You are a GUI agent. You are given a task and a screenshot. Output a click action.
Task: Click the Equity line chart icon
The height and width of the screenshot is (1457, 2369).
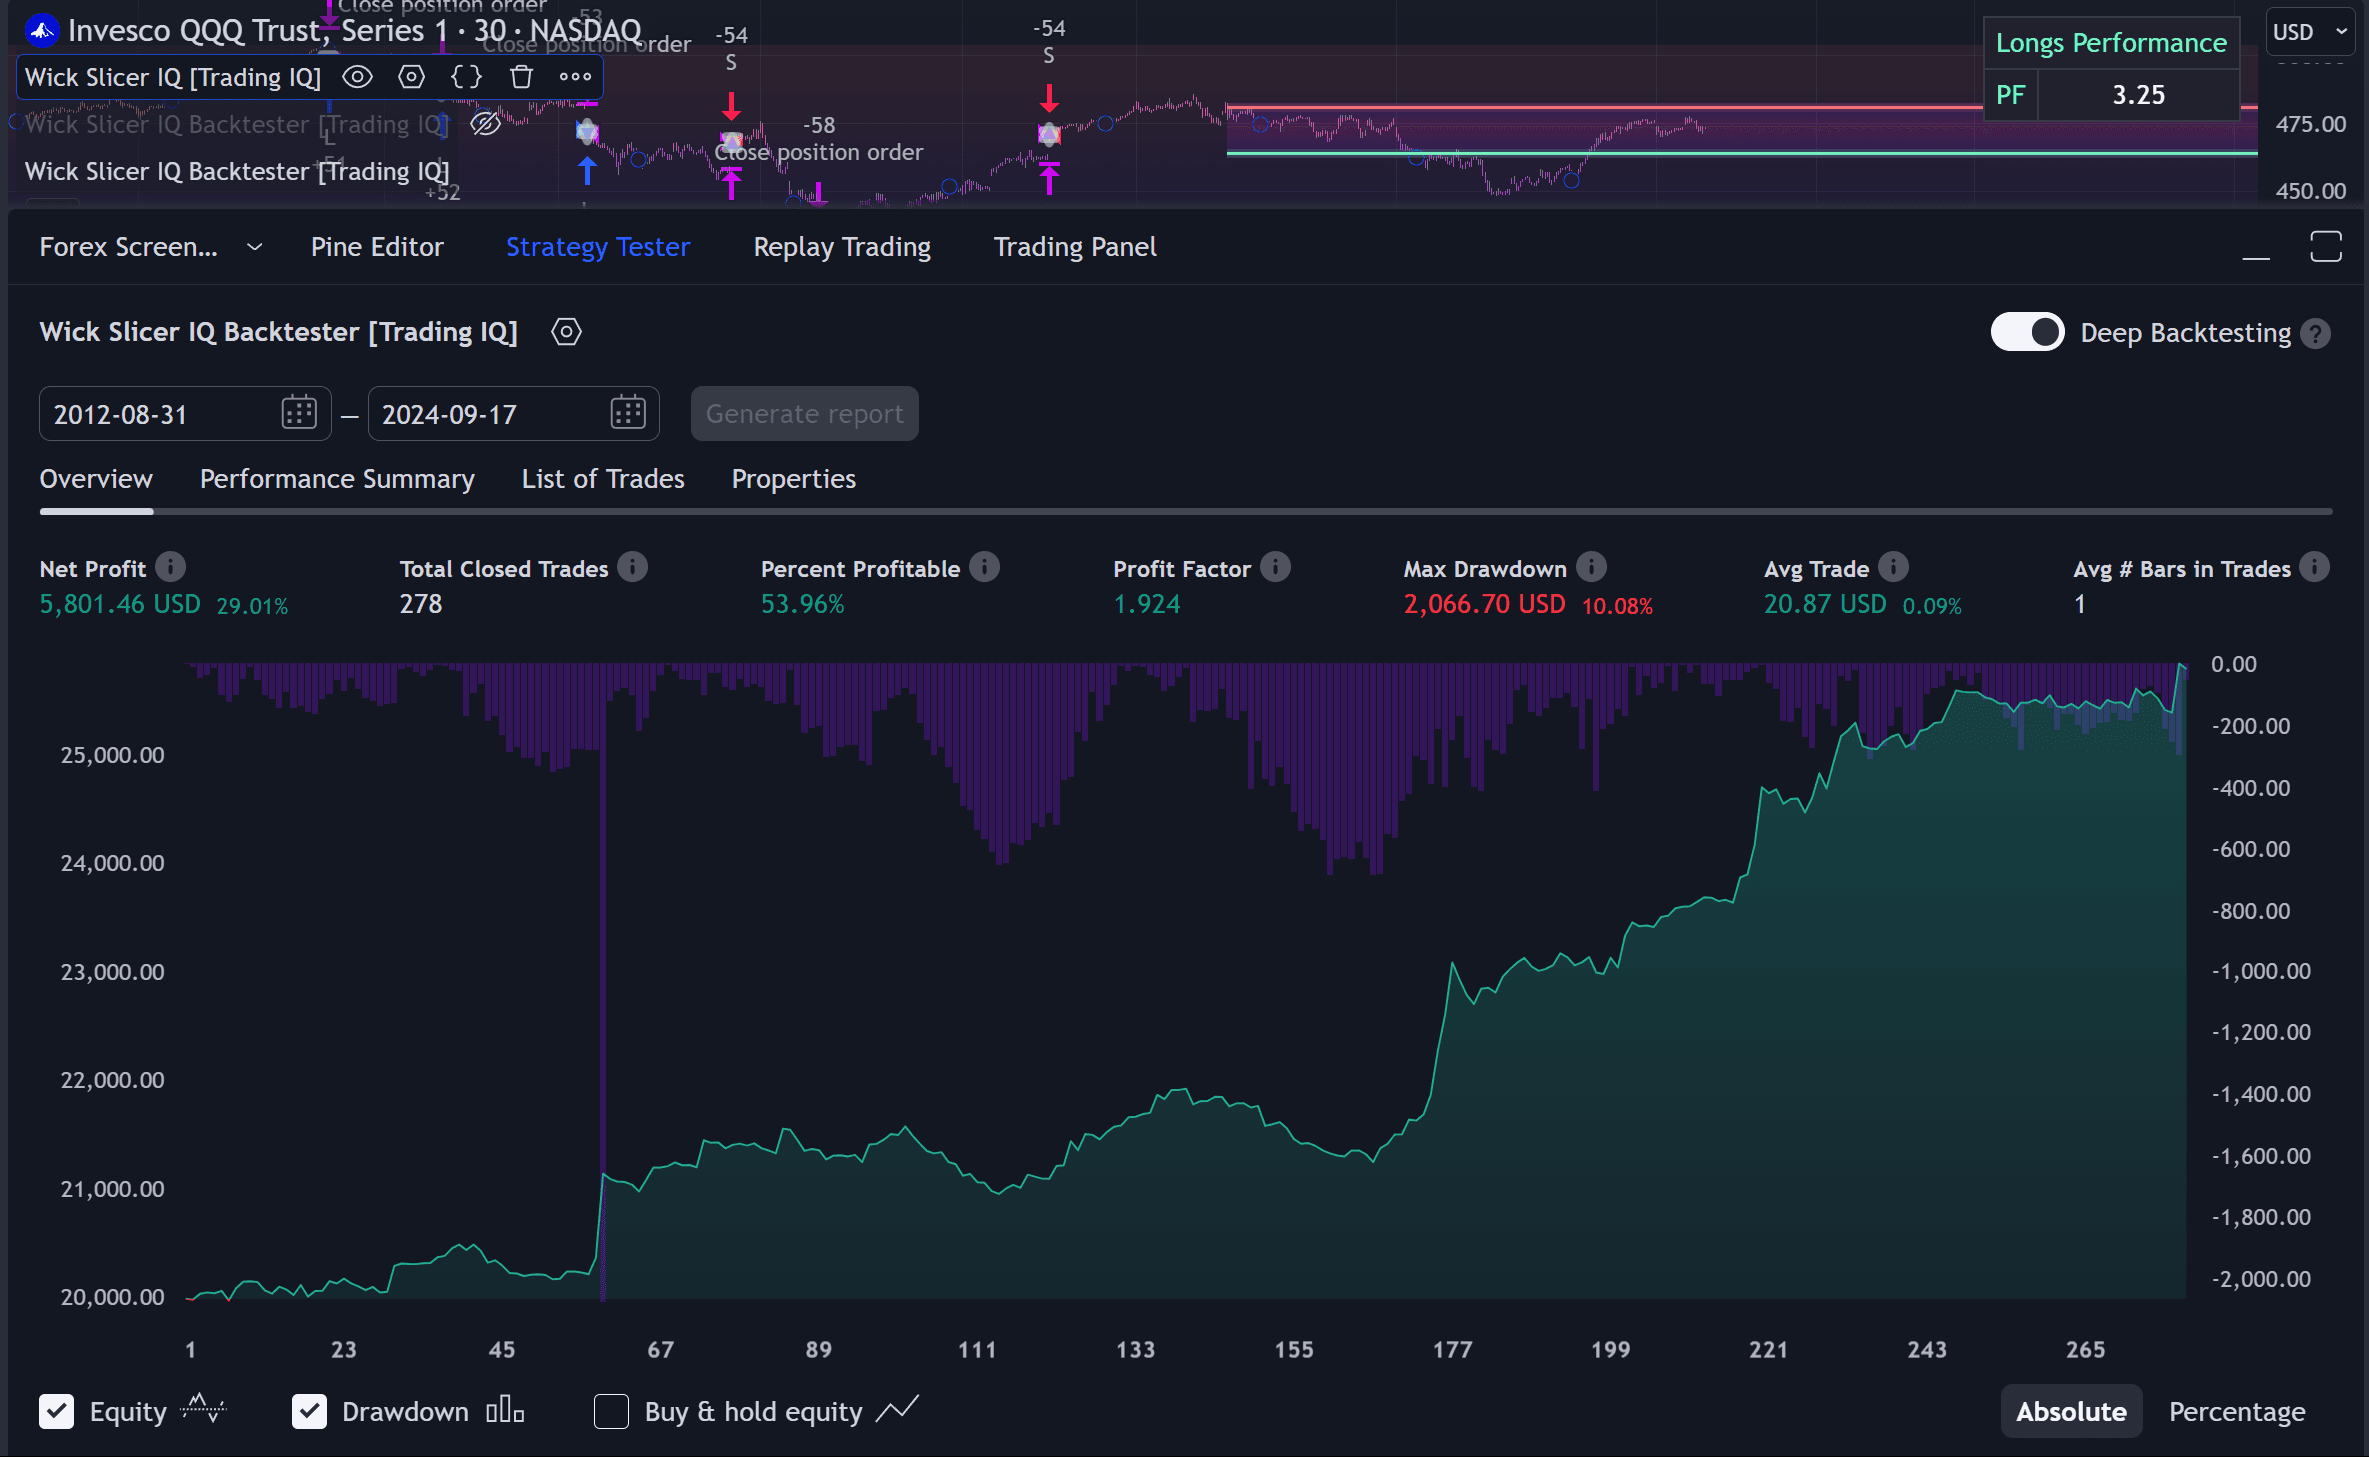point(203,1410)
